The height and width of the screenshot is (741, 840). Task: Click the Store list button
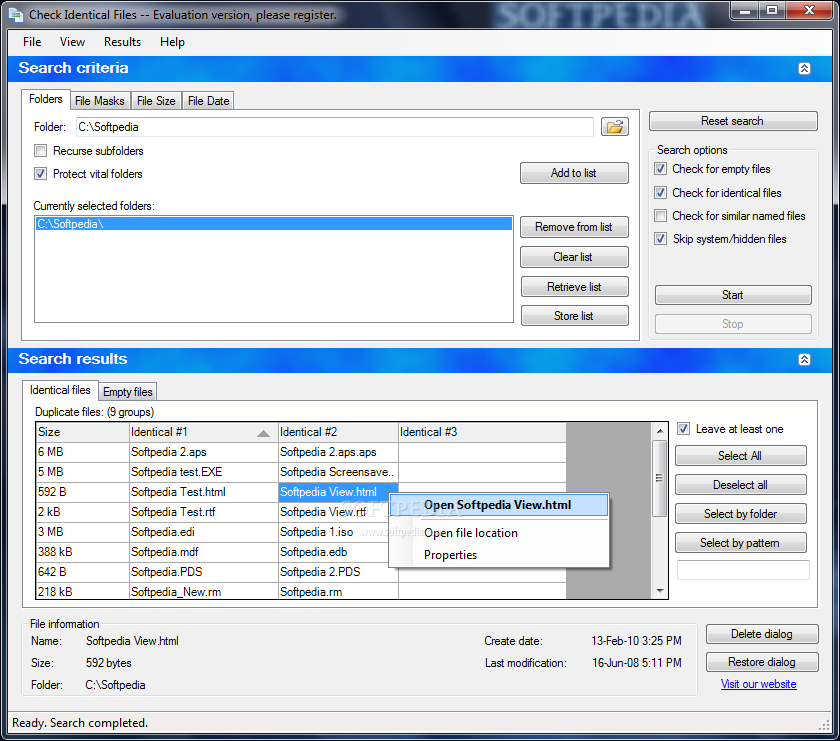pyautogui.click(x=574, y=316)
